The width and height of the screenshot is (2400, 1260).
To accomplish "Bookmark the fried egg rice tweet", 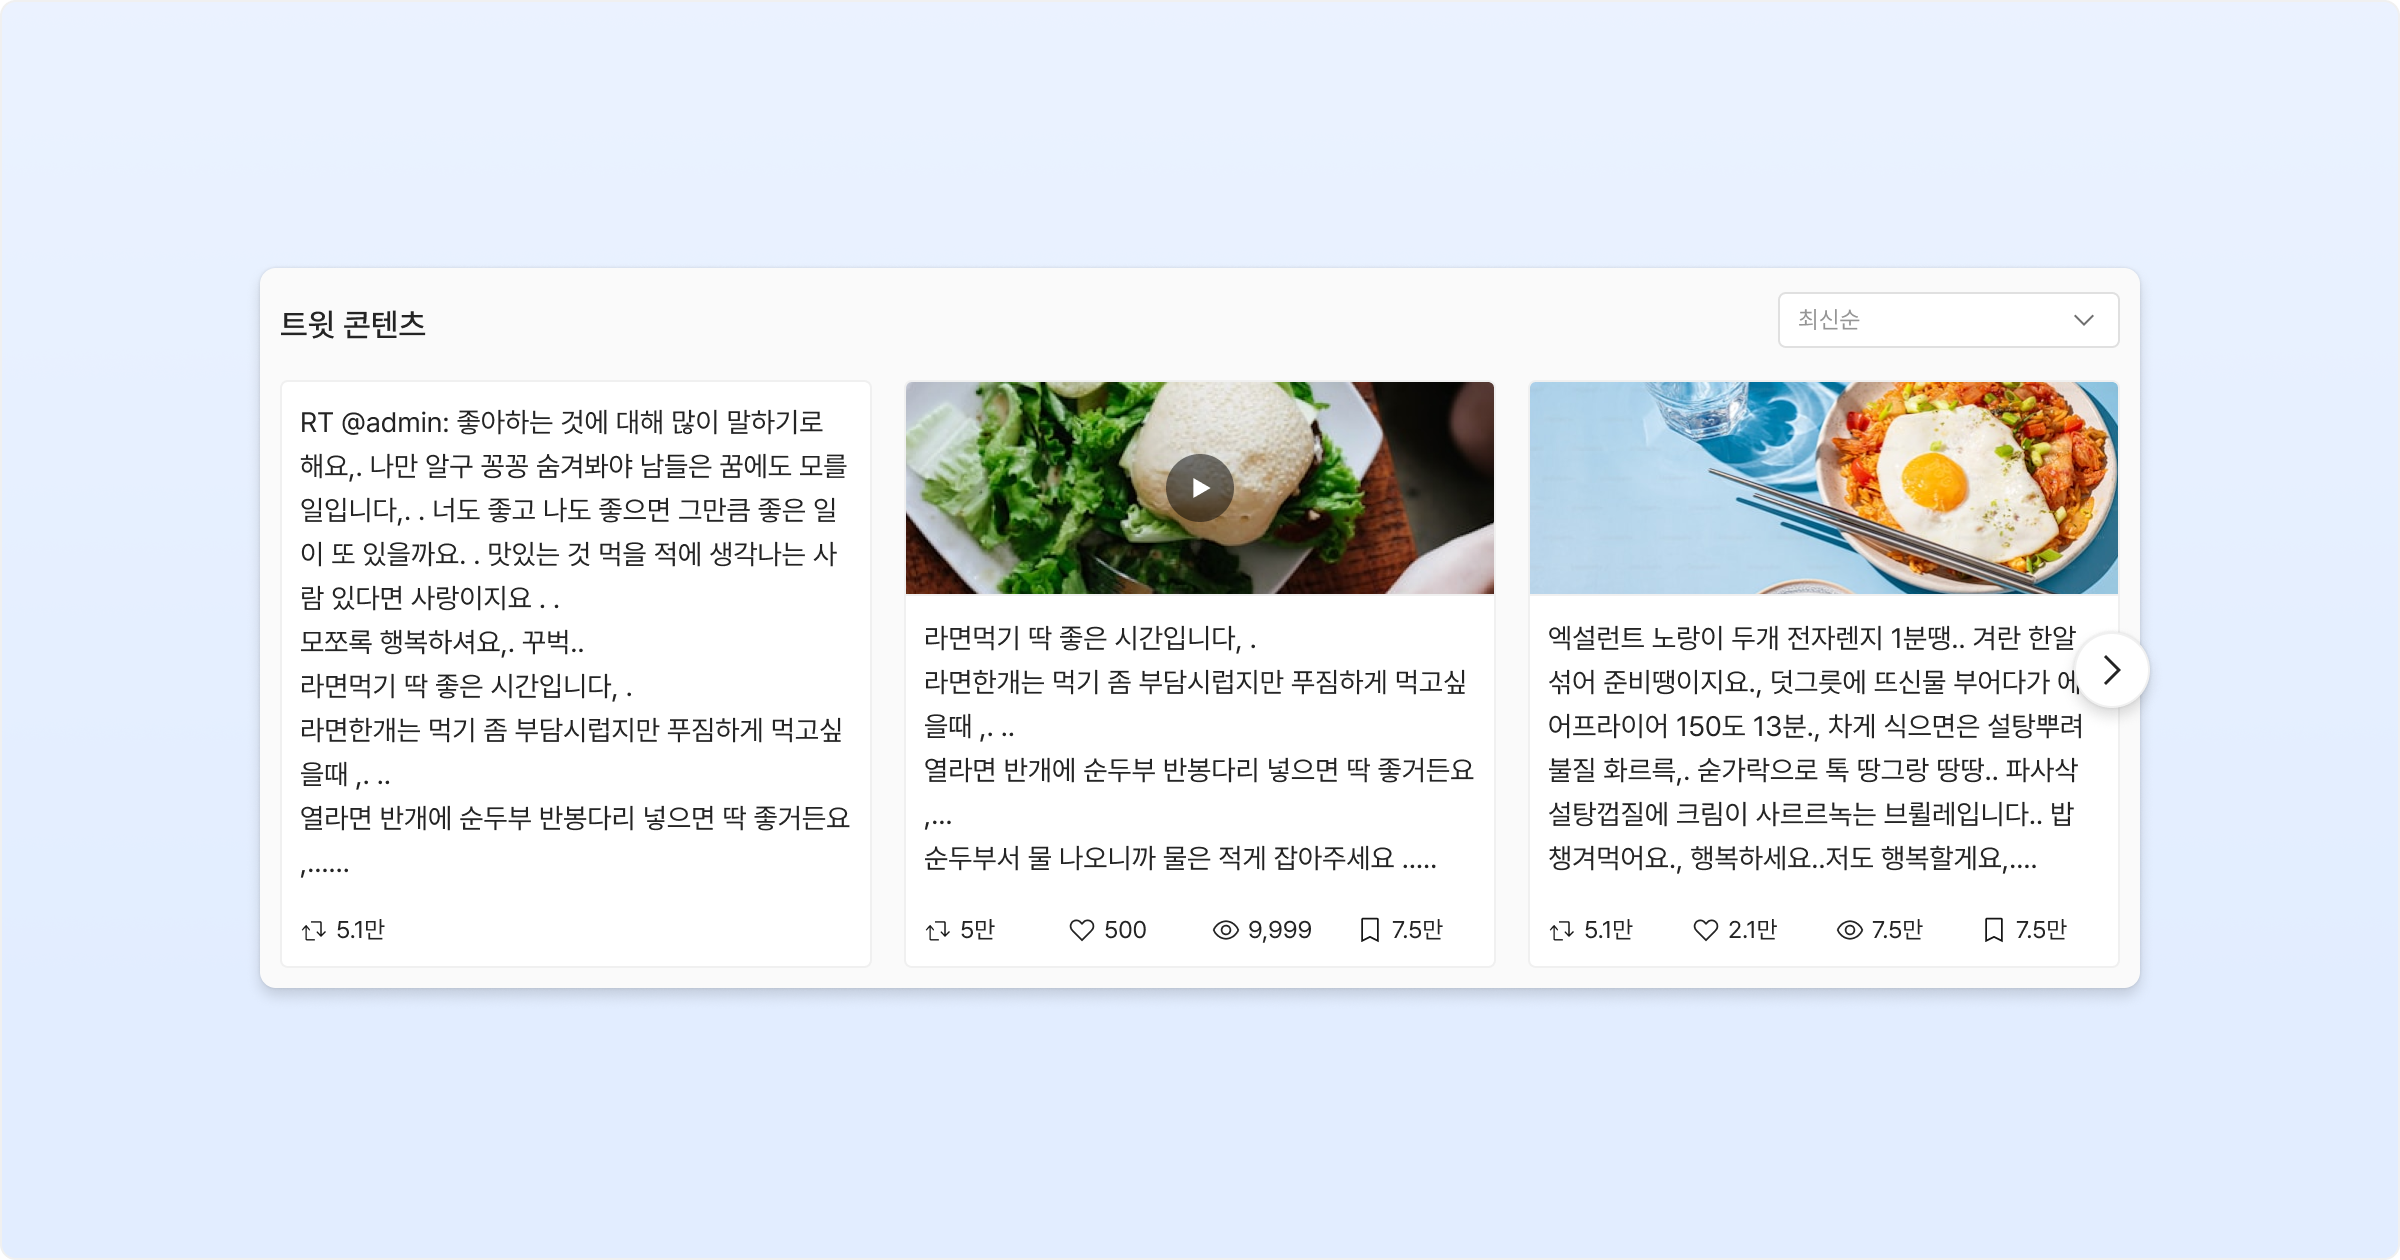I will tap(1994, 931).
